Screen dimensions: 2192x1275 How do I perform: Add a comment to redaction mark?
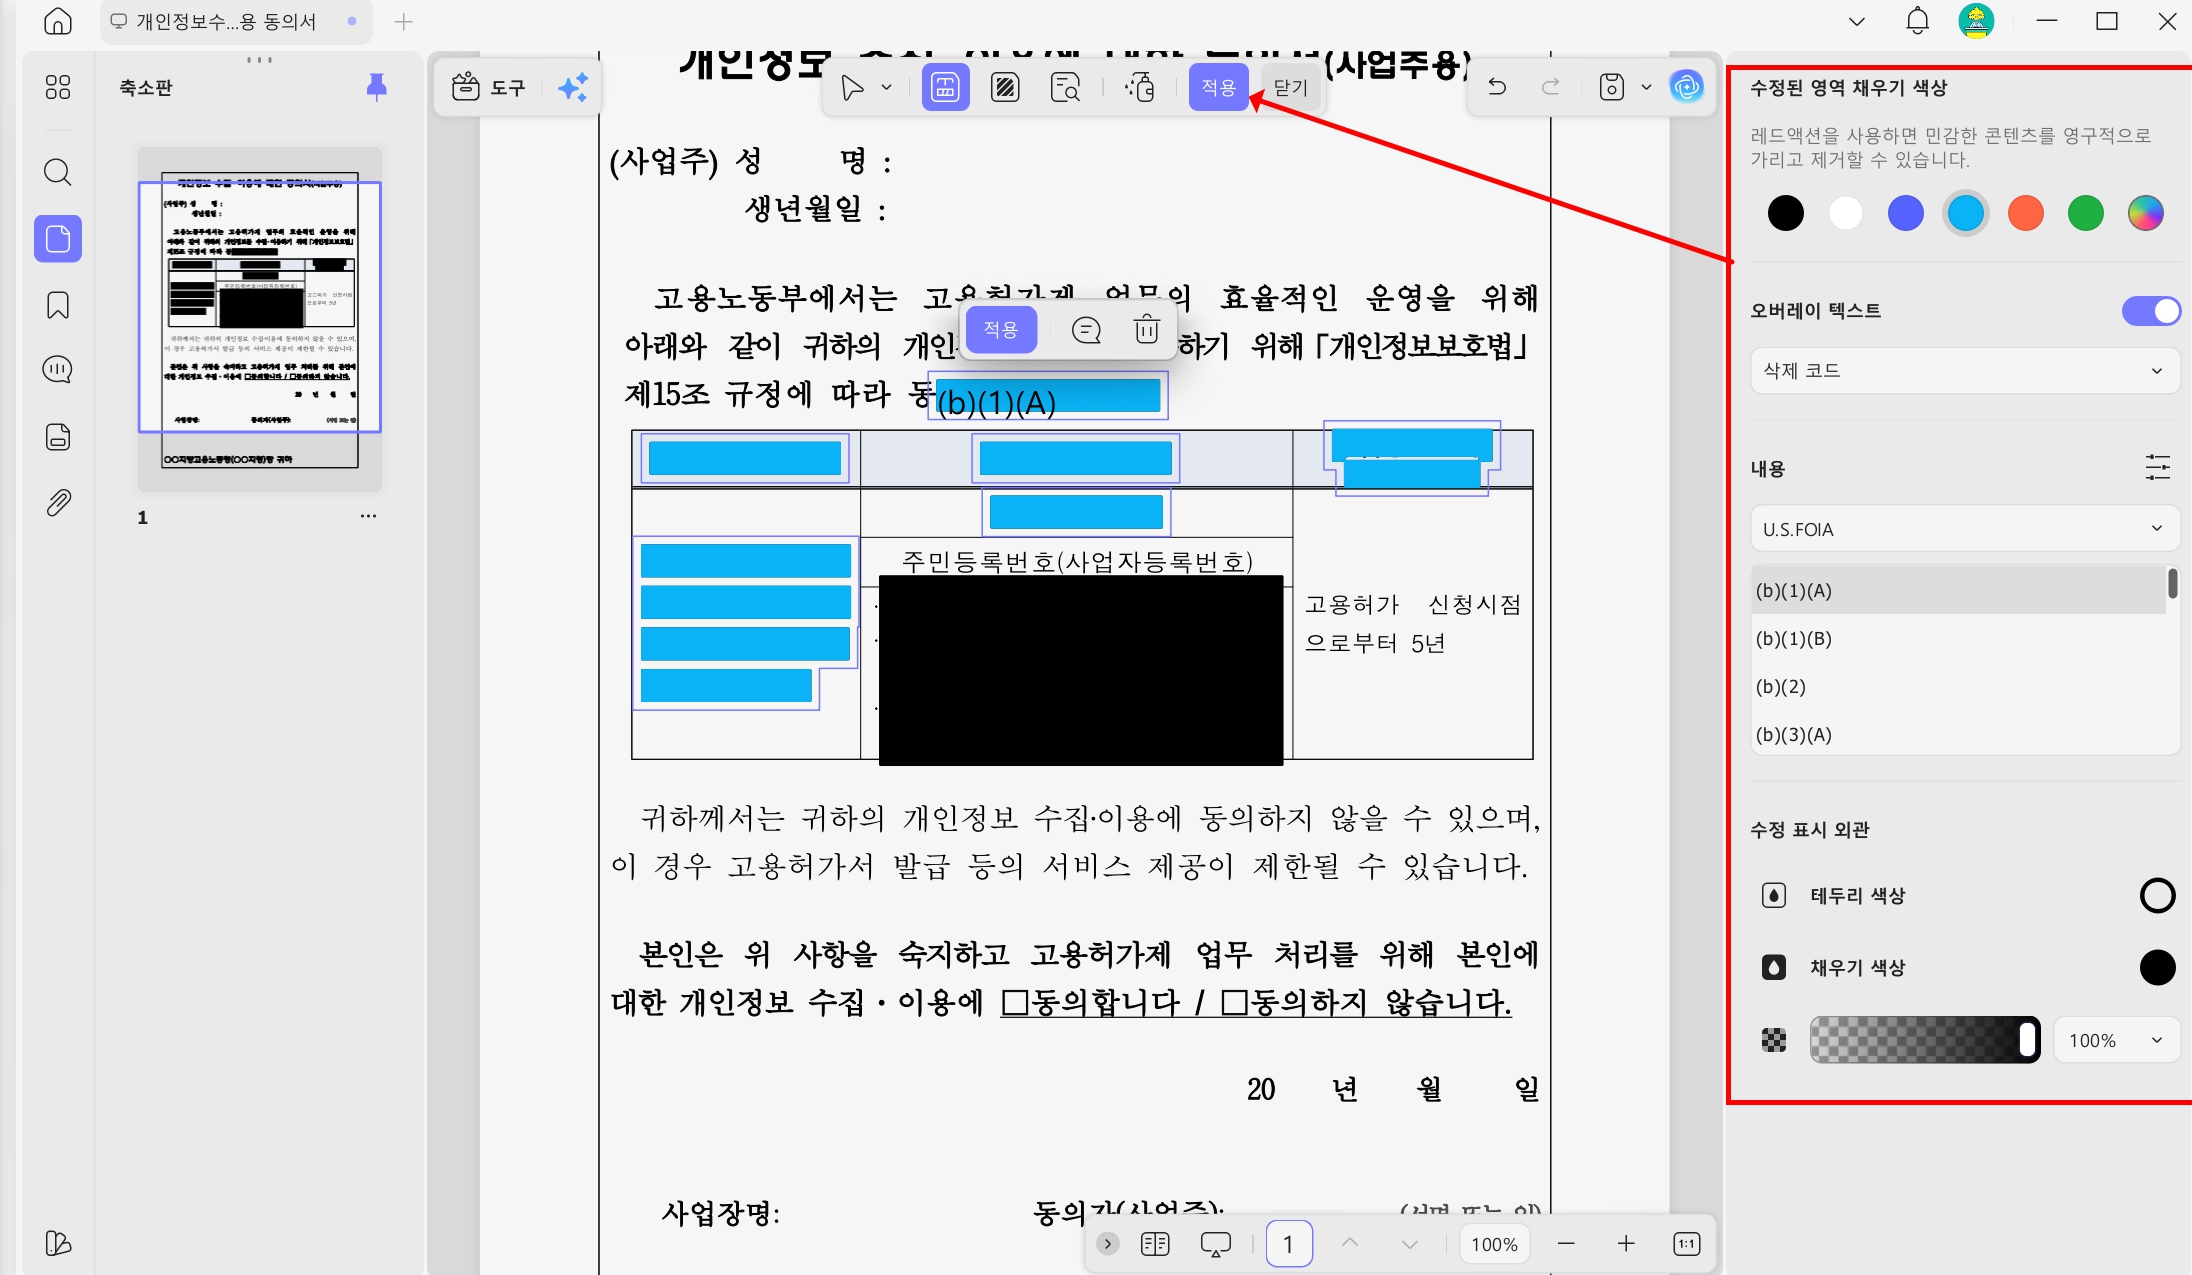click(1086, 330)
